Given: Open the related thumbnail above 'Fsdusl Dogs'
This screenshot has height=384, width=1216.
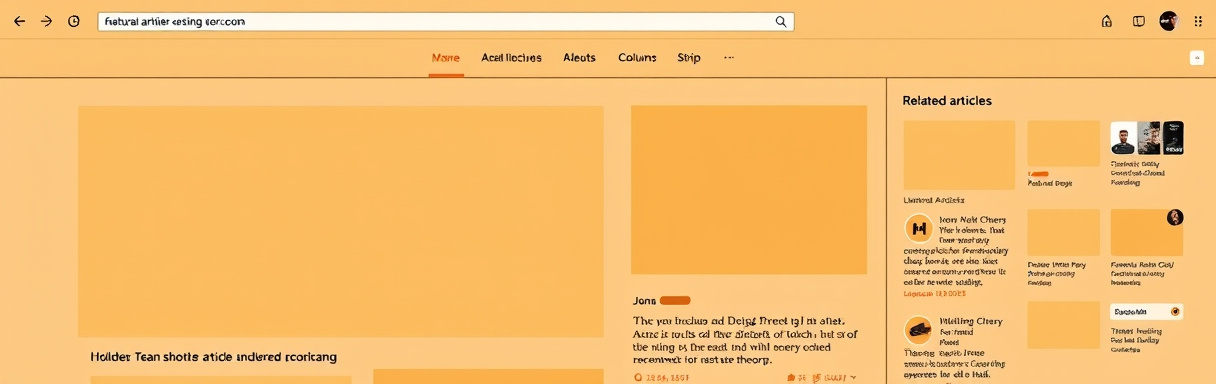Looking at the screenshot, I should 1064,144.
